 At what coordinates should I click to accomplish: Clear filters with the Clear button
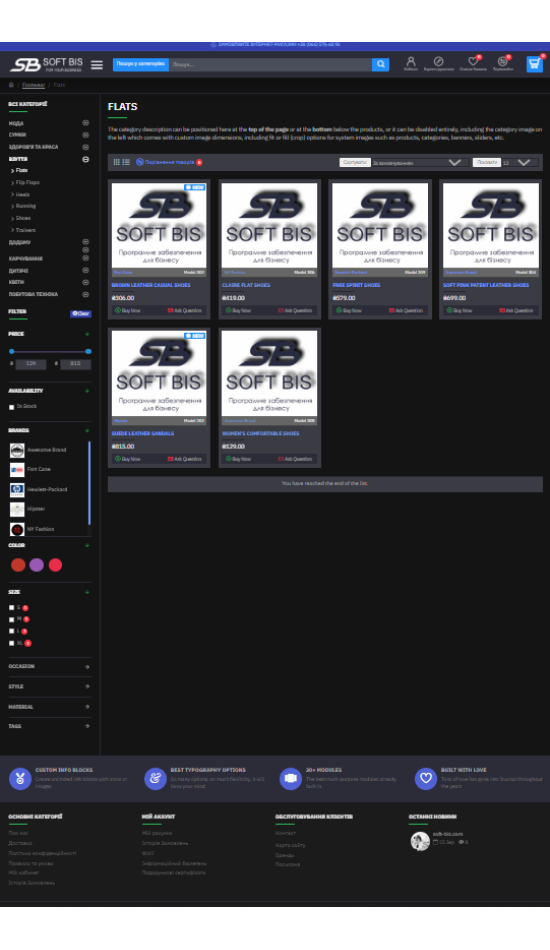click(81, 314)
